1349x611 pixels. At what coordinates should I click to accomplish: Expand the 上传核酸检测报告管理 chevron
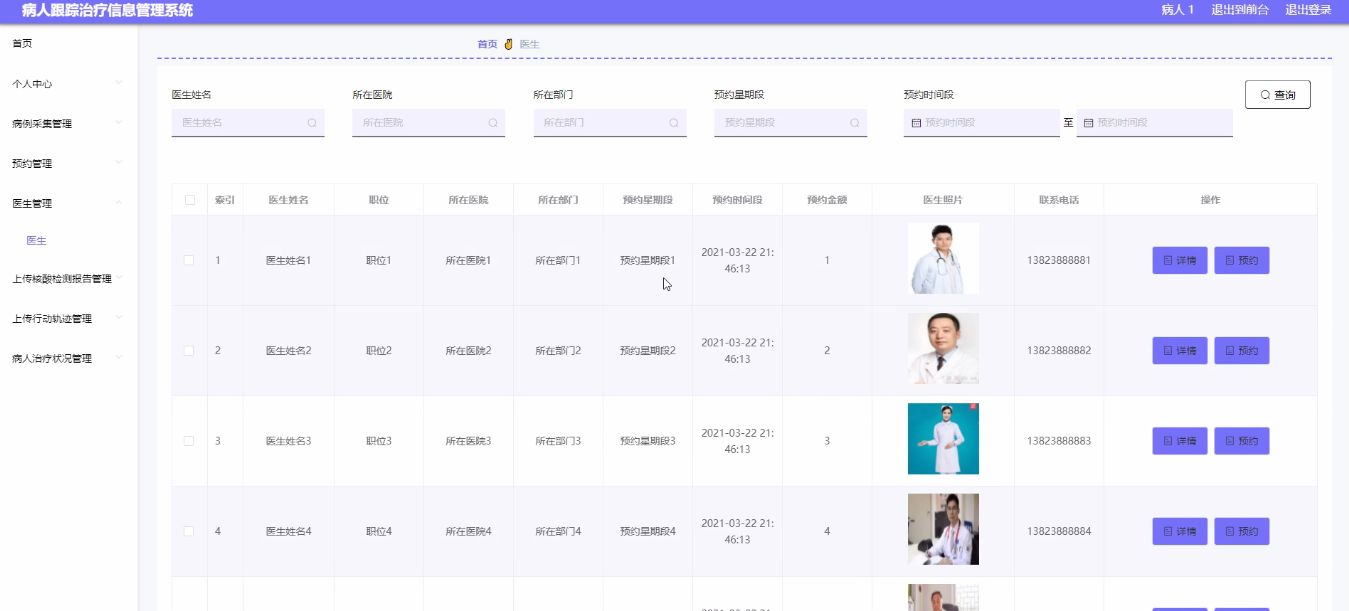pos(119,278)
